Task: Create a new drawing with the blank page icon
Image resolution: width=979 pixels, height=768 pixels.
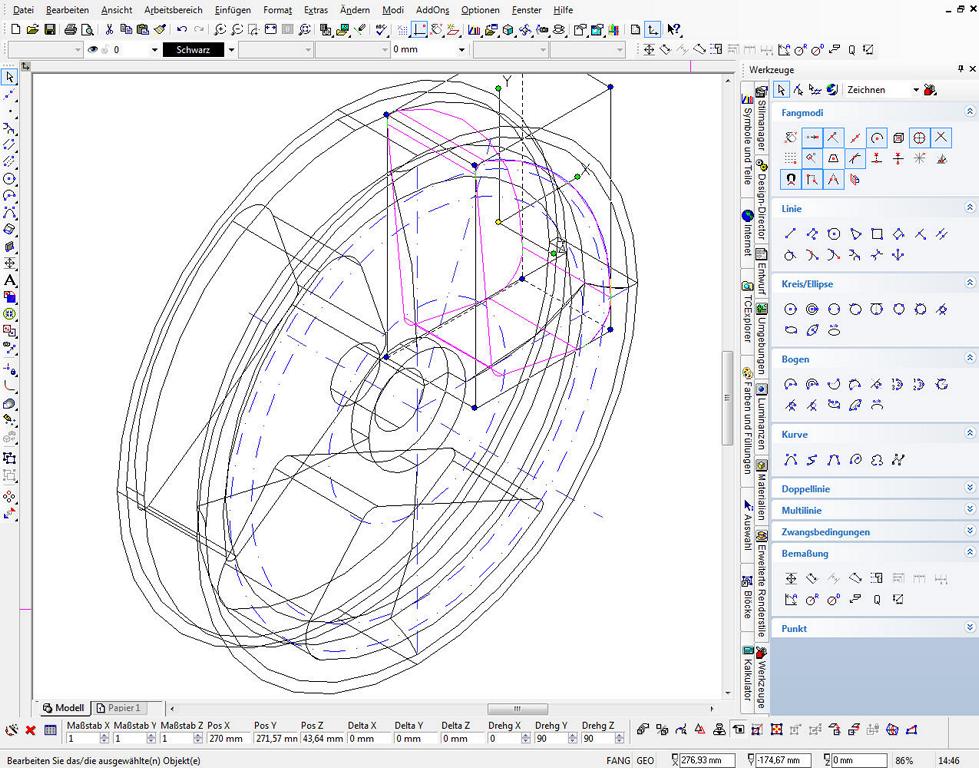Action: click(16, 29)
